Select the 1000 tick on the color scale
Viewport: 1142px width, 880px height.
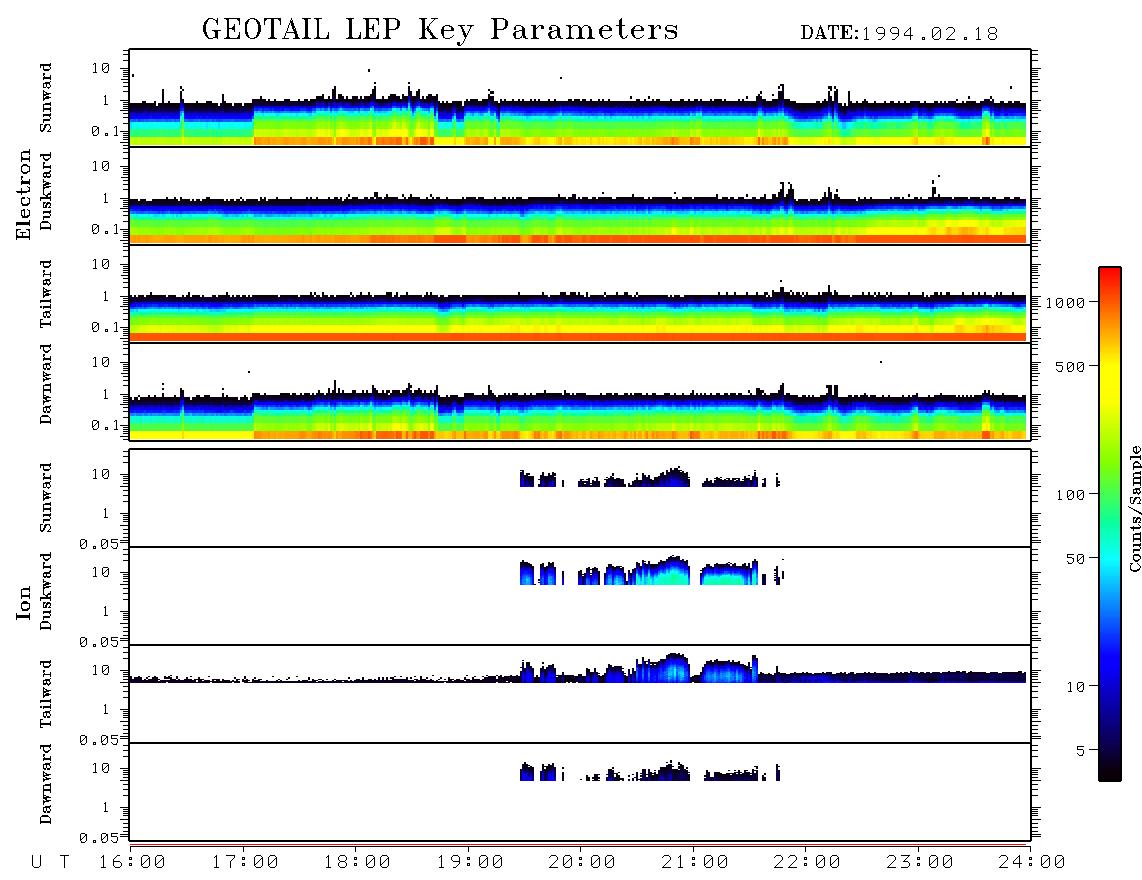[x=1065, y=302]
